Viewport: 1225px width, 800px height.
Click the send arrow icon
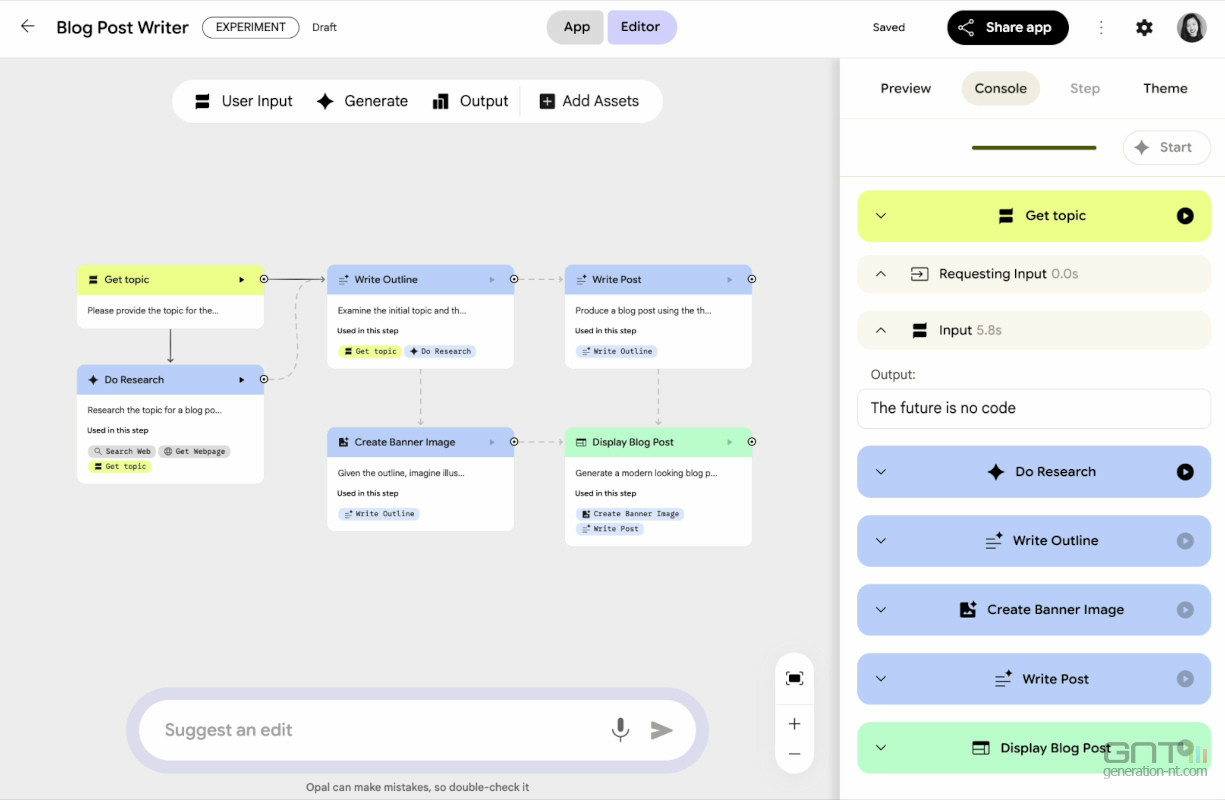(x=661, y=730)
